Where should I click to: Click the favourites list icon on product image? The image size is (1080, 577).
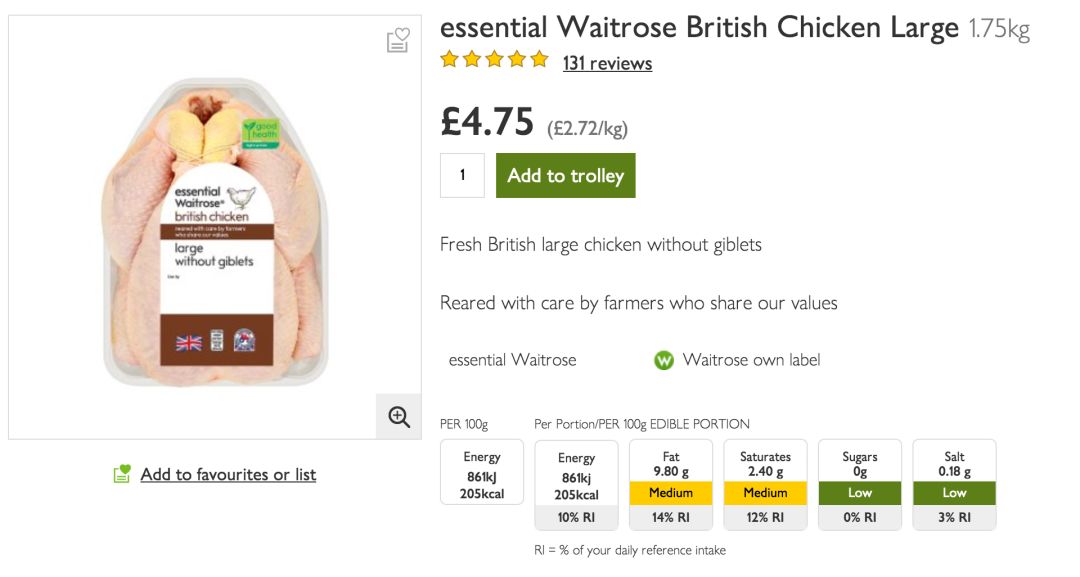pyautogui.click(x=398, y=41)
